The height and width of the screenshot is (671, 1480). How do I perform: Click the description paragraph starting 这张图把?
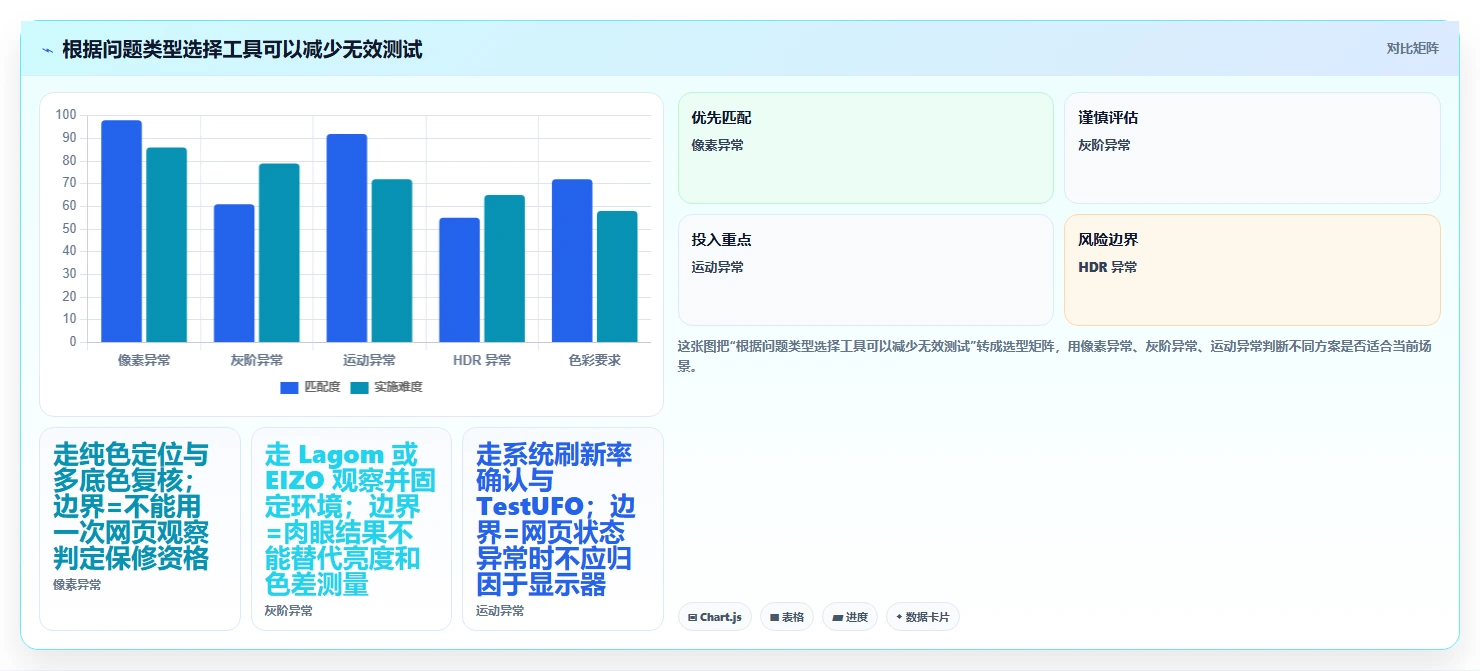[x=1059, y=356]
